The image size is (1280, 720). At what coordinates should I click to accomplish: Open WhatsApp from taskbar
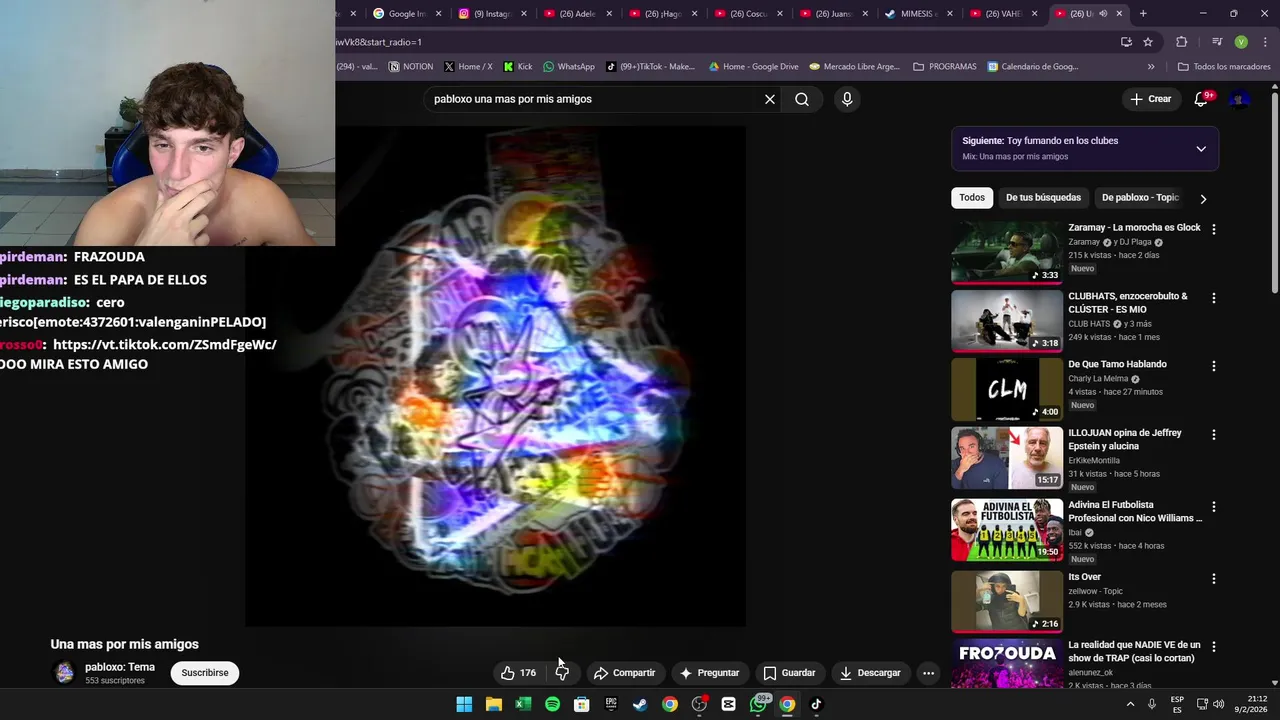click(758, 704)
